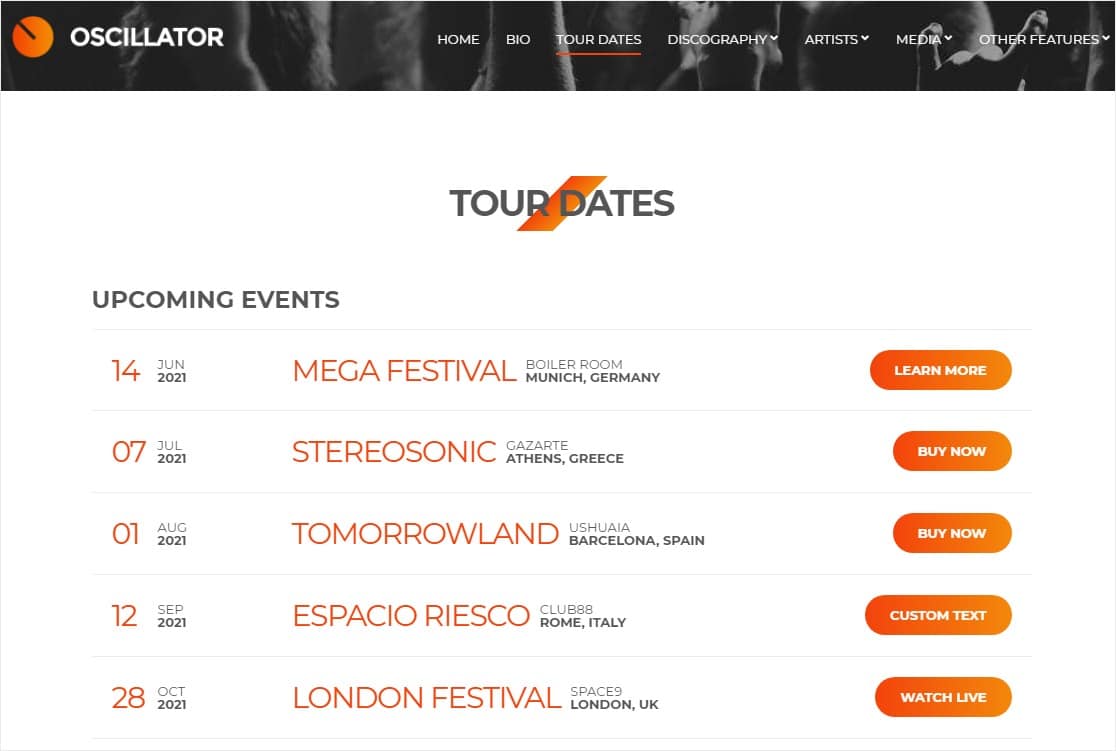
Task: Go to the Bio page
Action: pyautogui.click(x=518, y=39)
